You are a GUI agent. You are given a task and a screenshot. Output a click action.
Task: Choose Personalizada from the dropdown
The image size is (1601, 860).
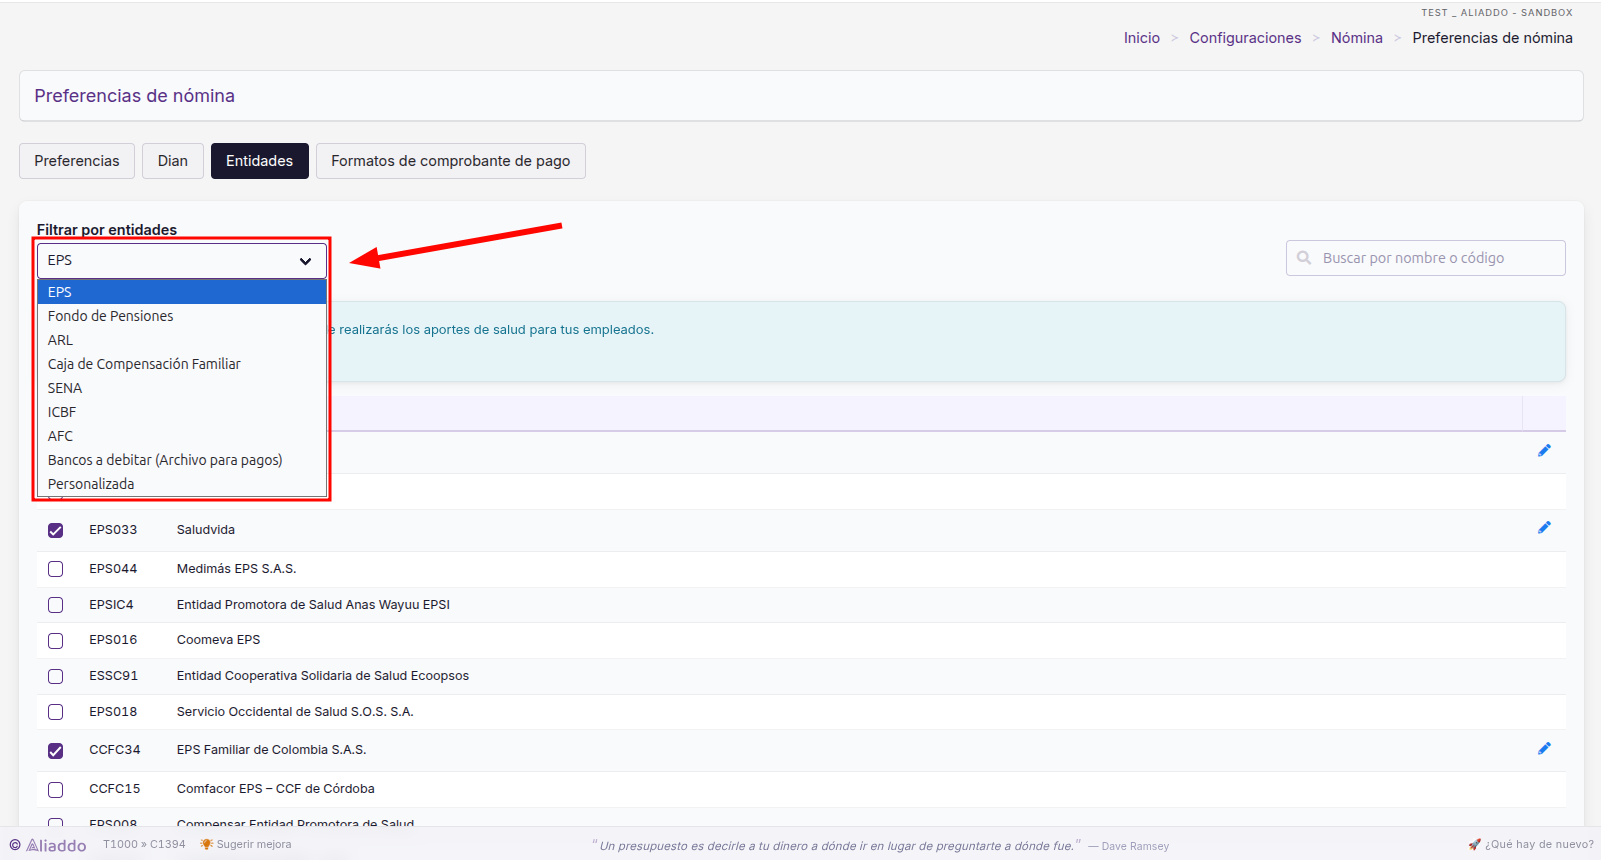point(182,484)
